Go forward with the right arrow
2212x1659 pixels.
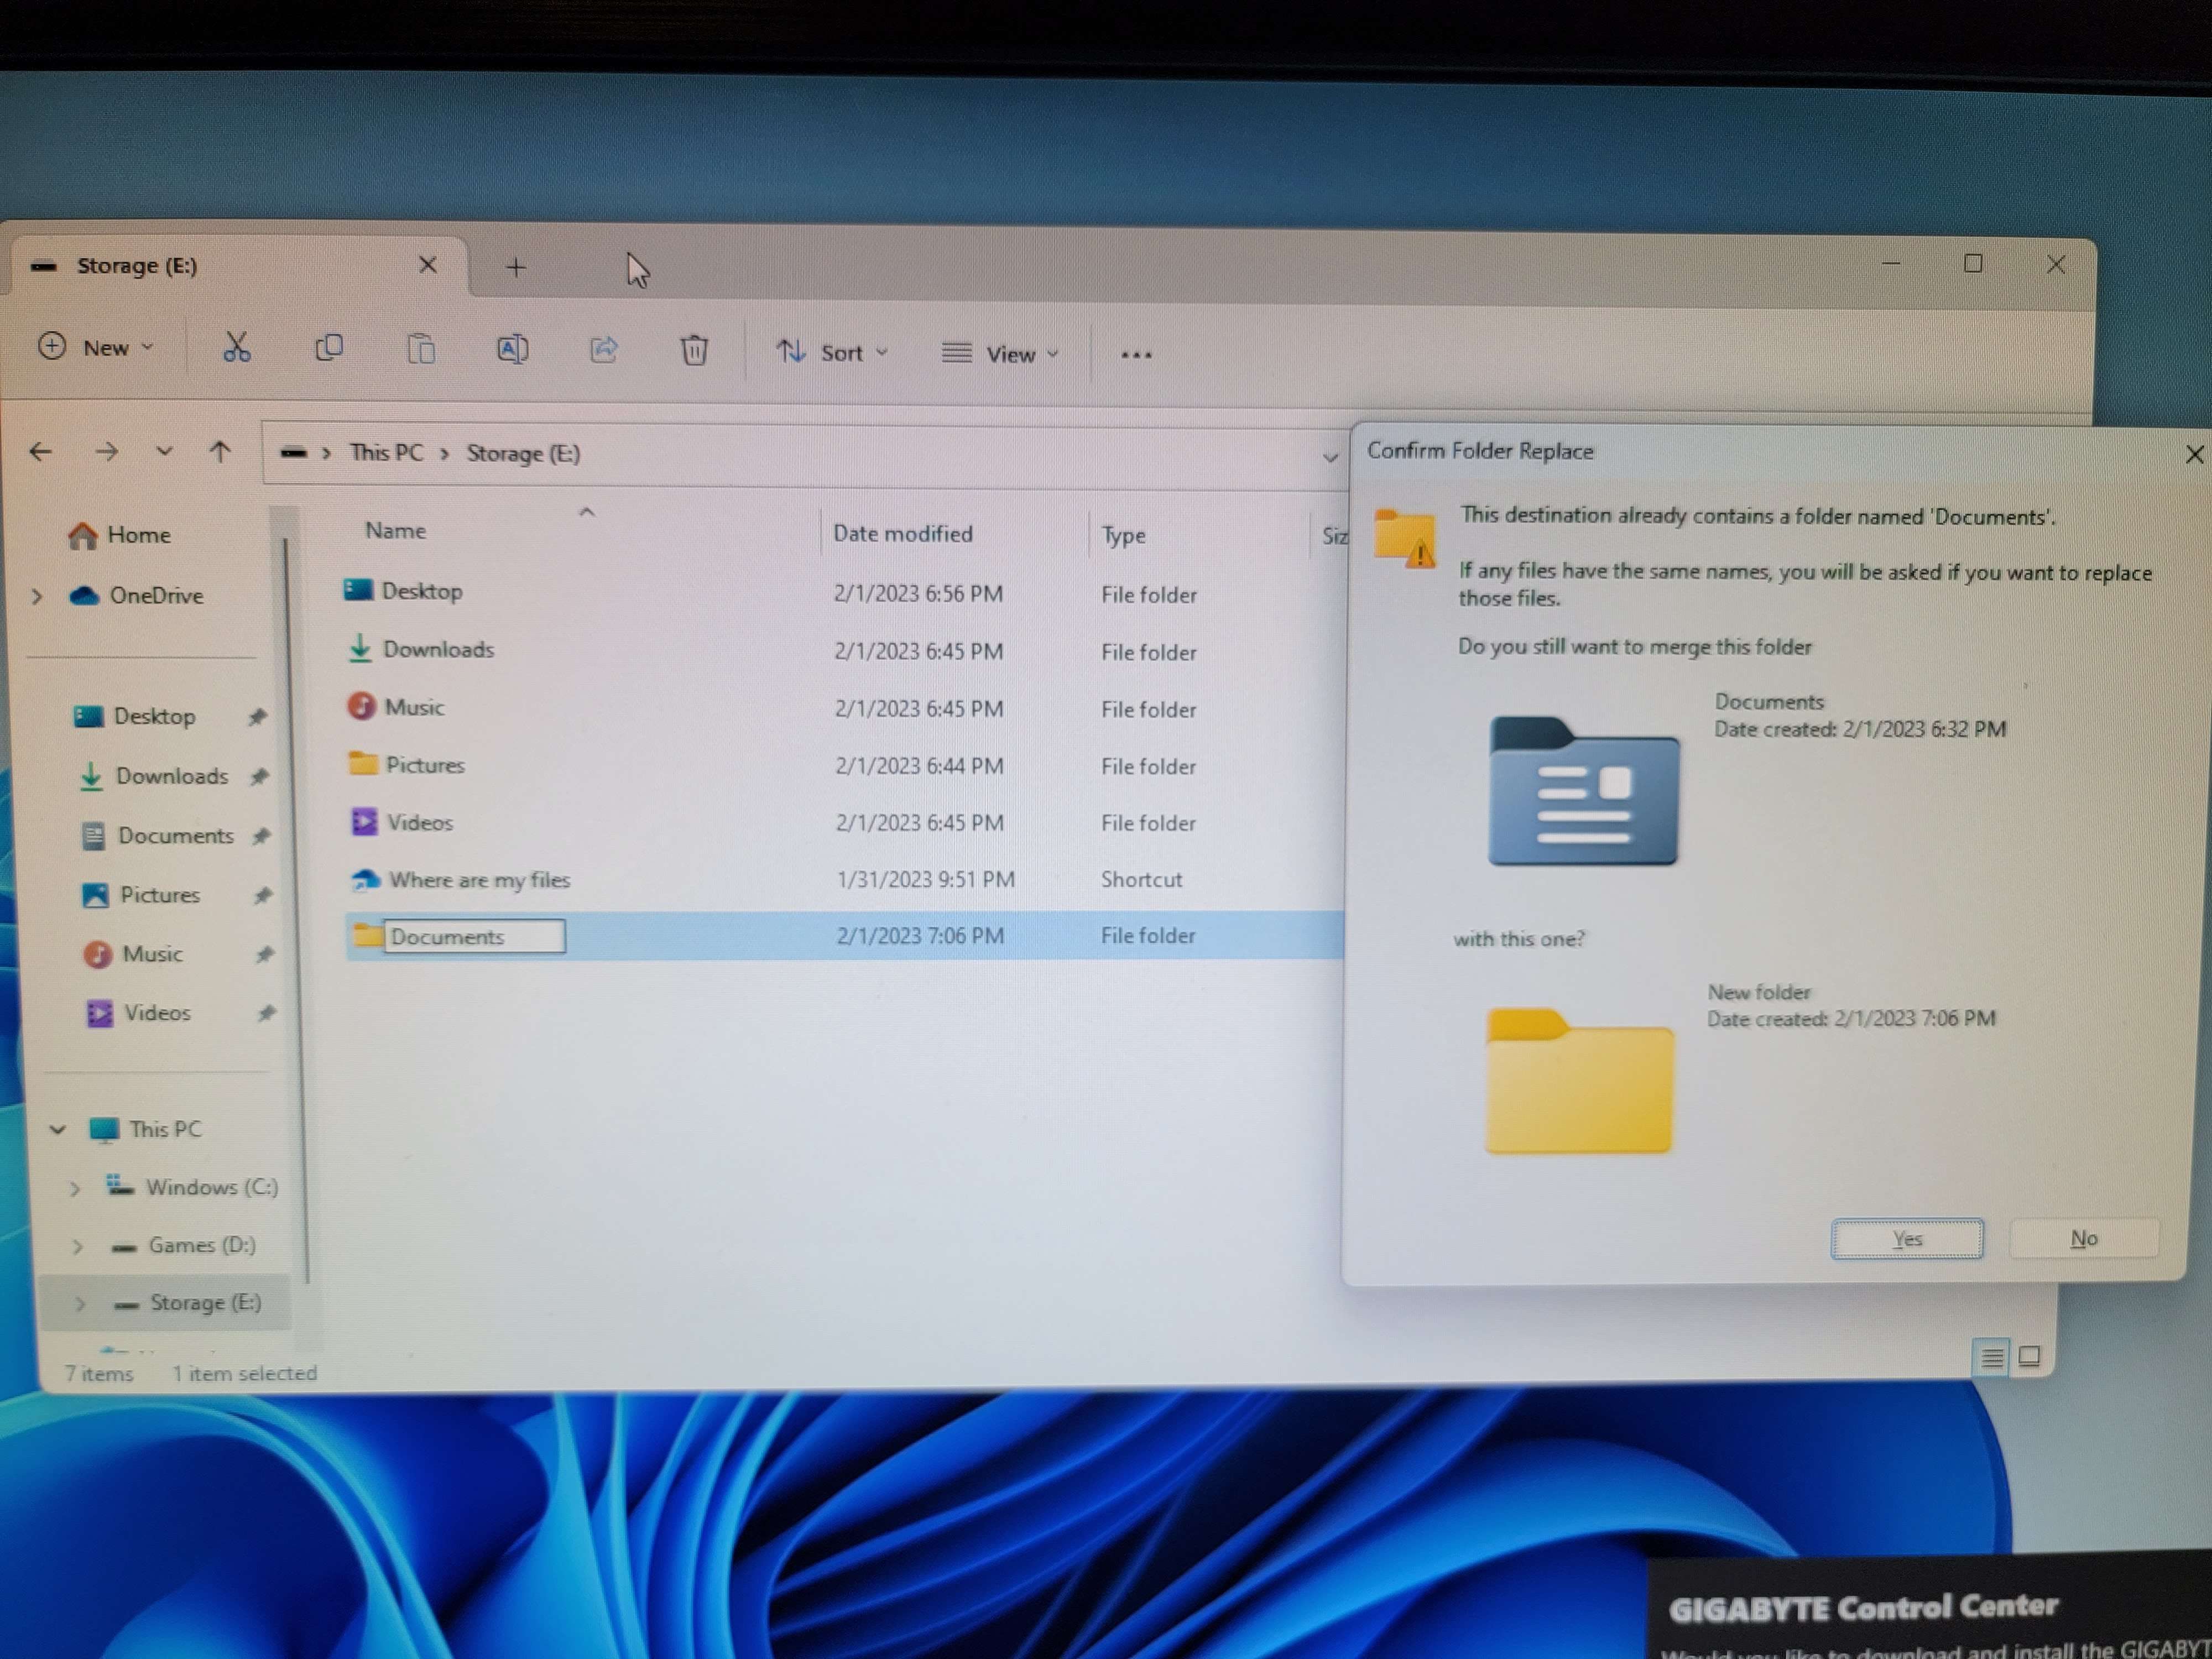[106, 452]
